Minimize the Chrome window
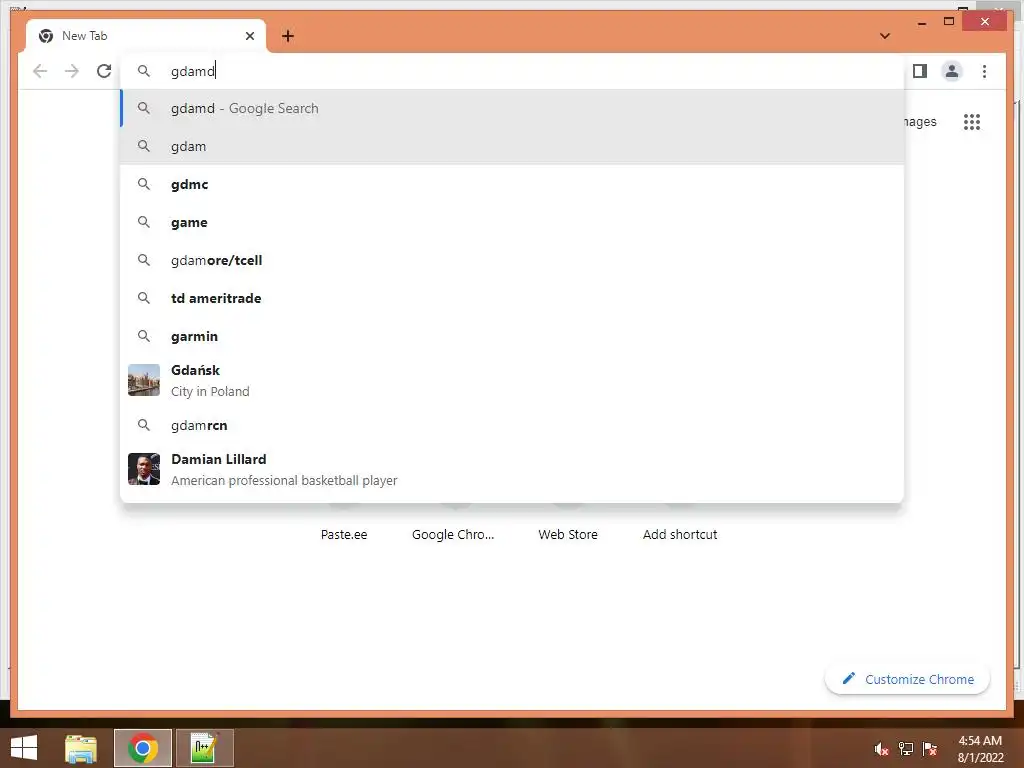This screenshot has height=768, width=1024. (922, 23)
